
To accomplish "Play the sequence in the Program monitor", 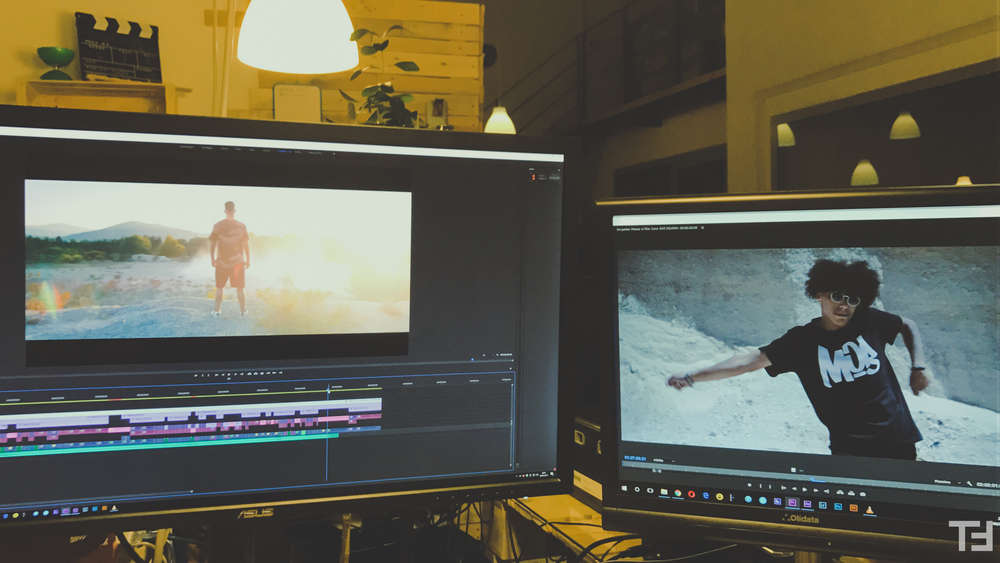I will pyautogui.click(x=805, y=490).
